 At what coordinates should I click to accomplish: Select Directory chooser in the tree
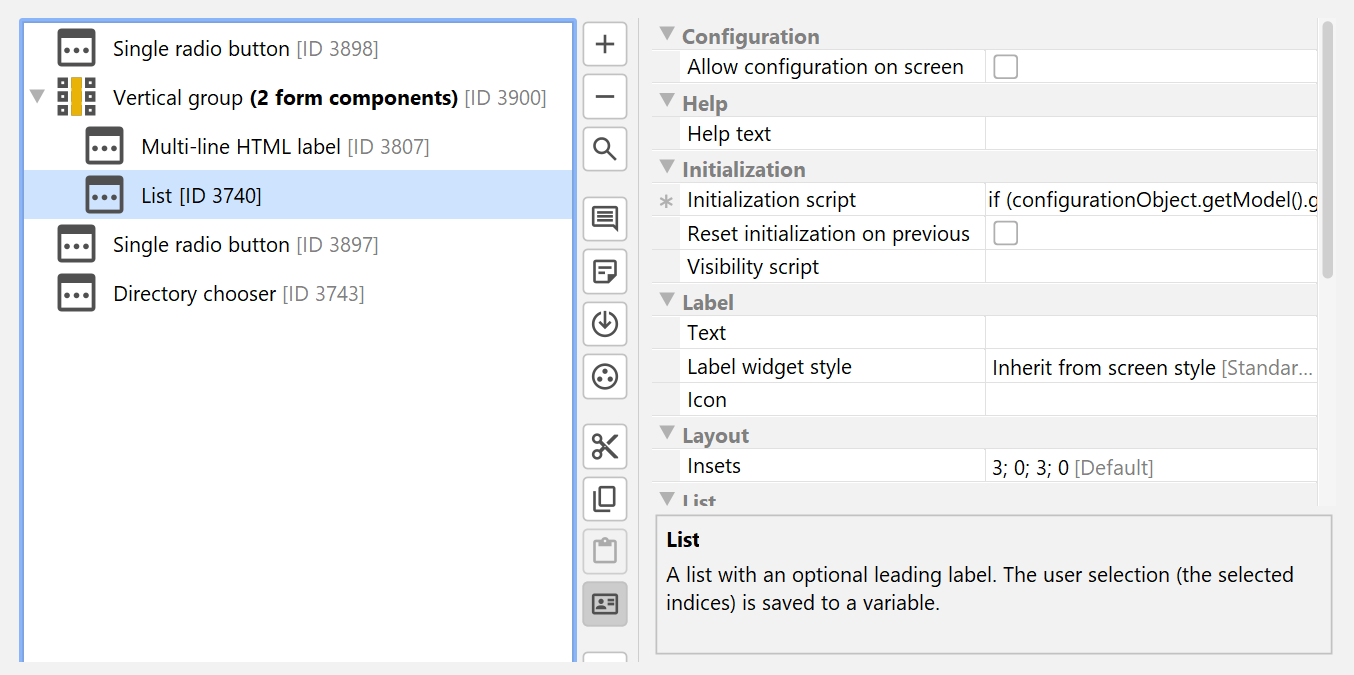pos(194,294)
